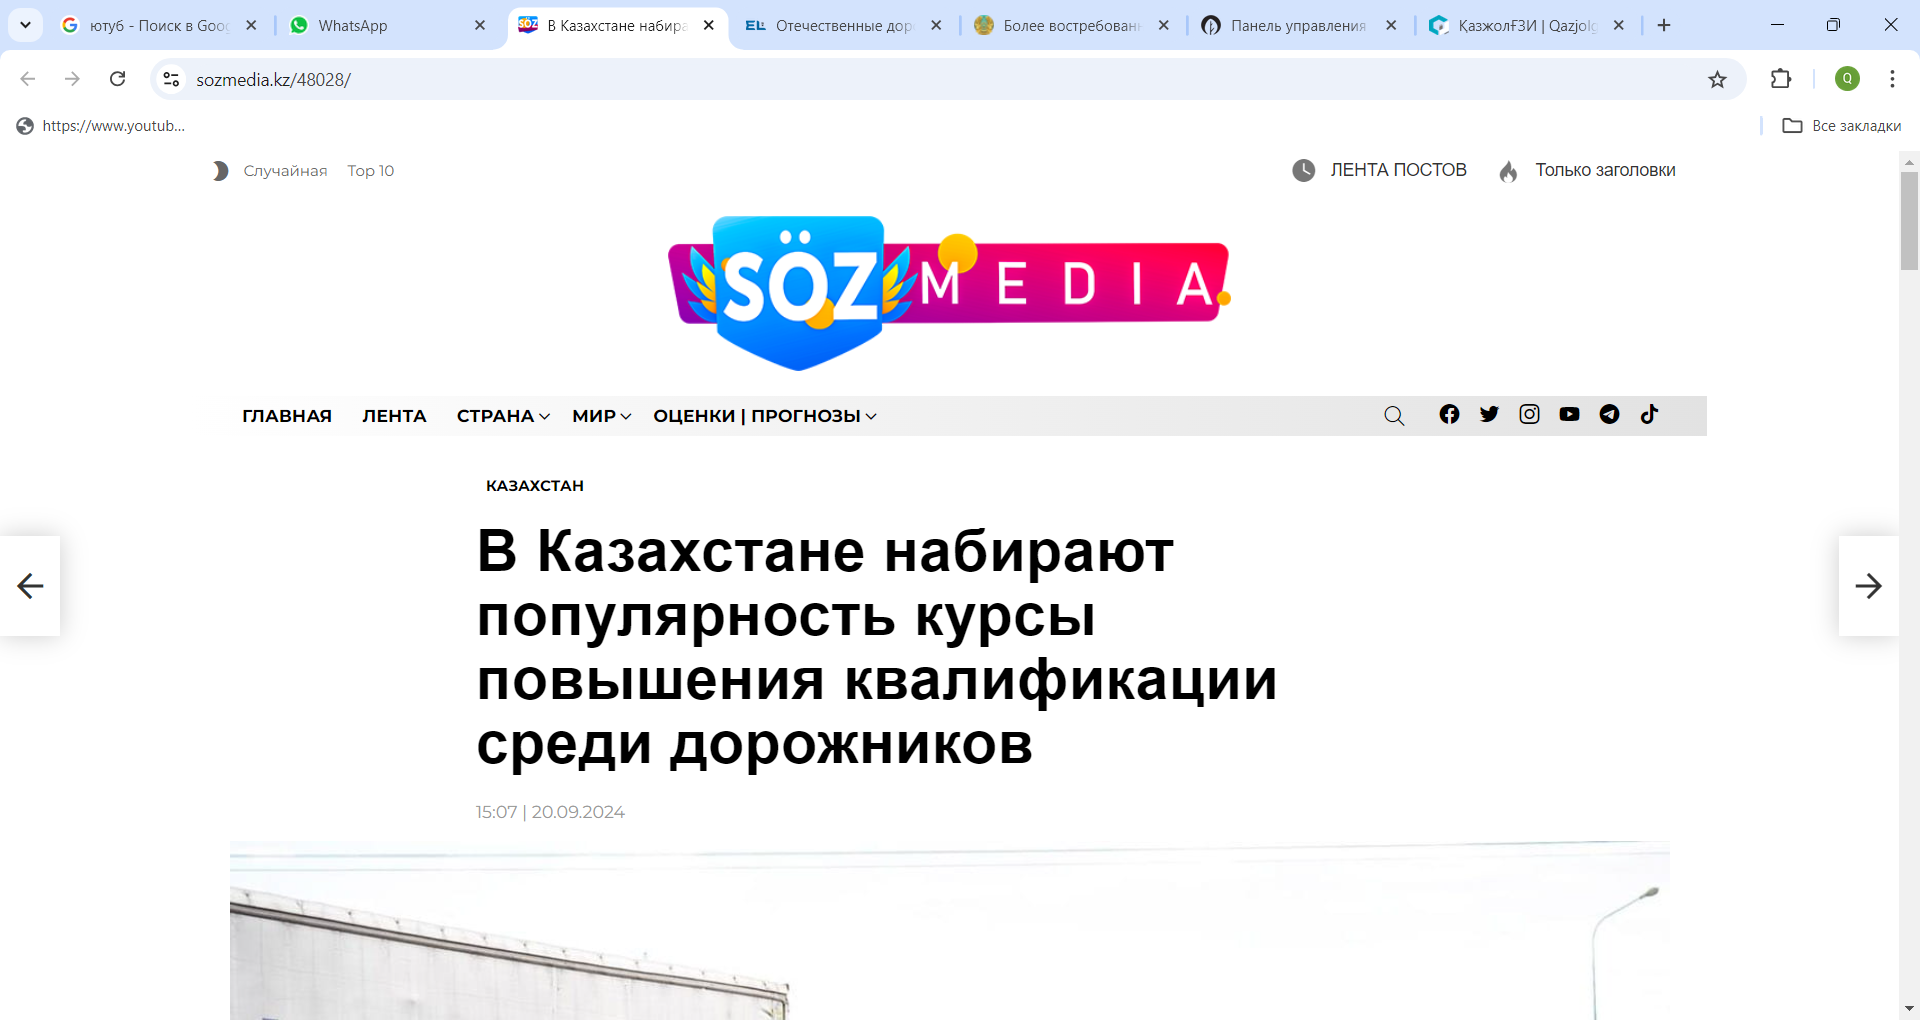Screen dimensions: 1920x1020
Task: Open the ЛЕНТА ПОСТОВ link
Action: point(1397,170)
